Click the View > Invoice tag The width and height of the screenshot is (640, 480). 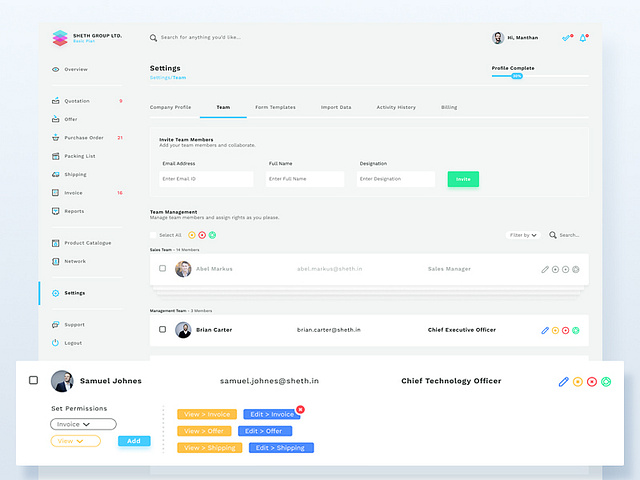[207, 414]
